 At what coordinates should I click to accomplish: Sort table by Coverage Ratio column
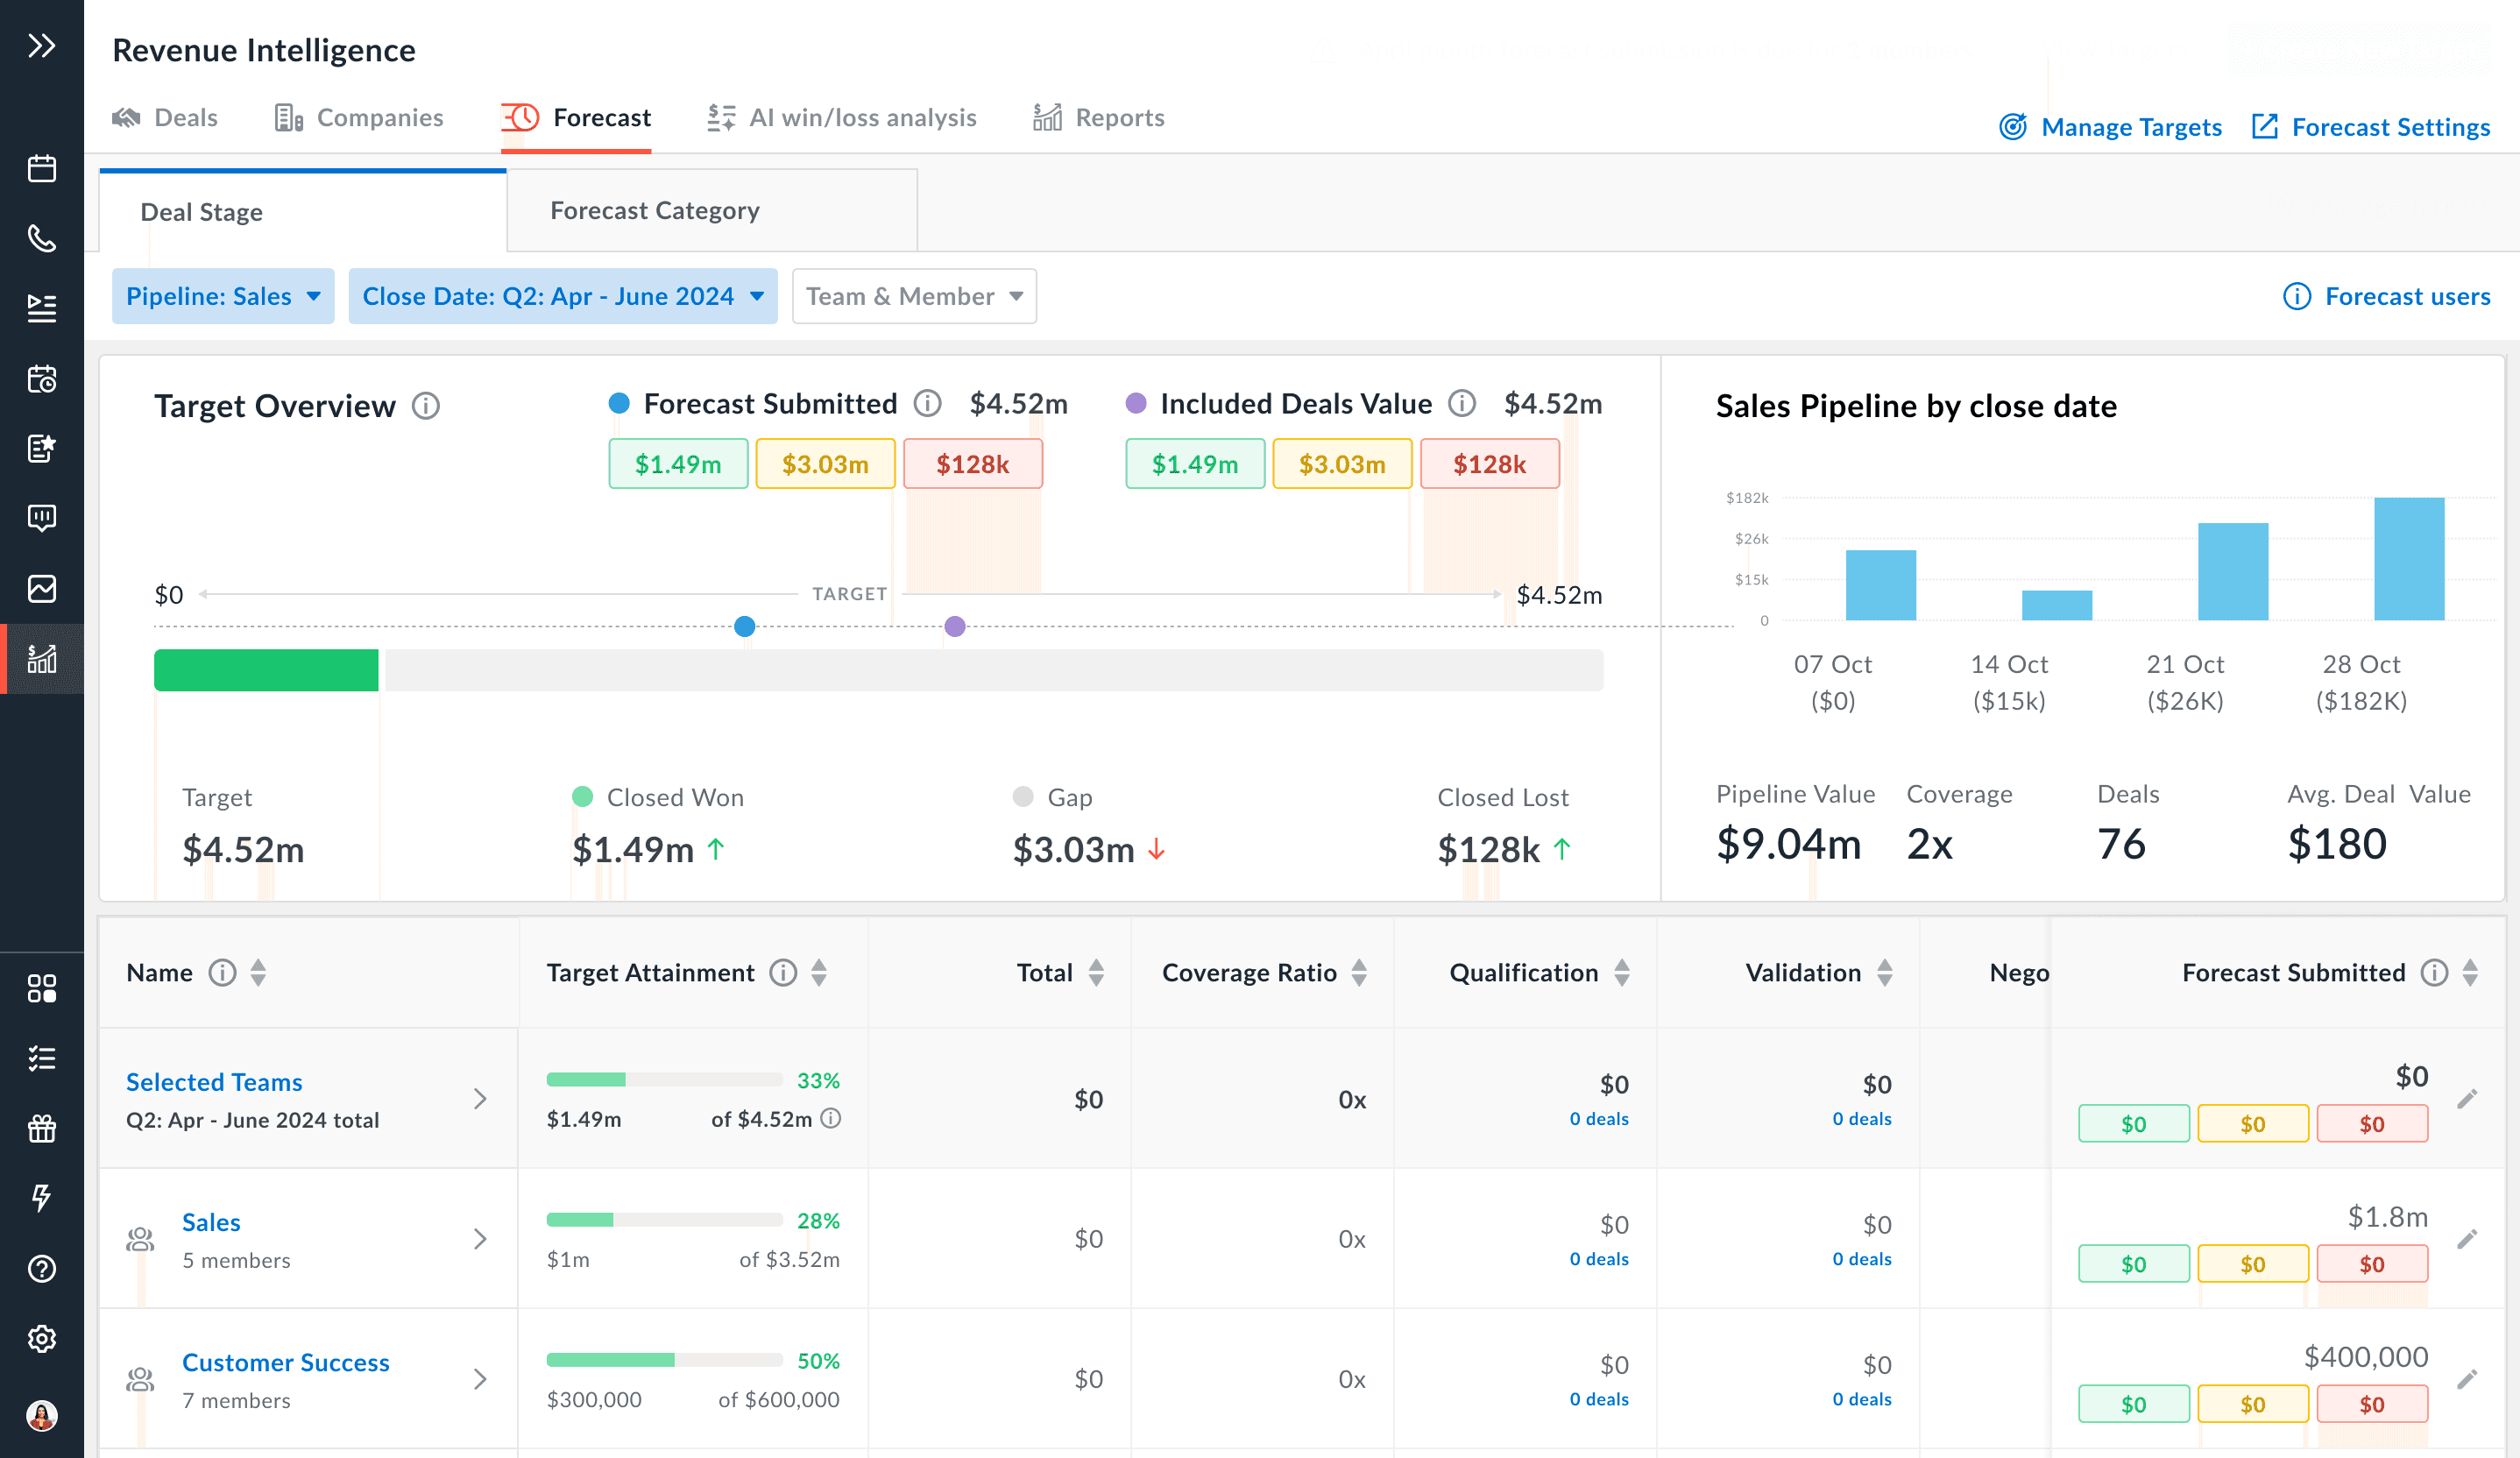[1359, 972]
